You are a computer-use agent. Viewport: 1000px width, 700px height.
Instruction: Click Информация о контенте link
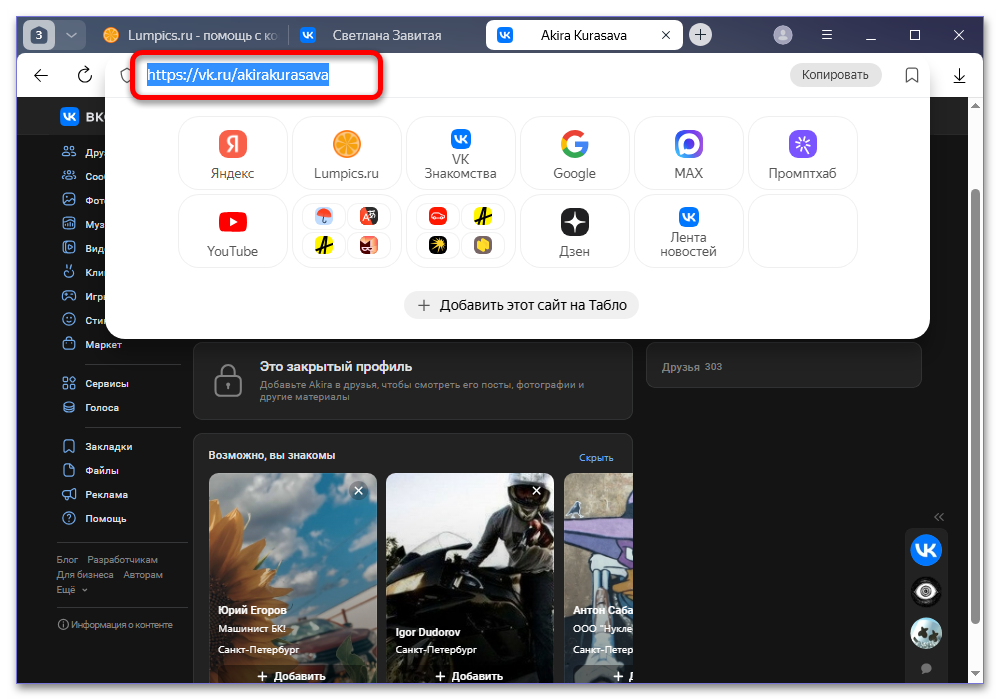click(x=115, y=625)
